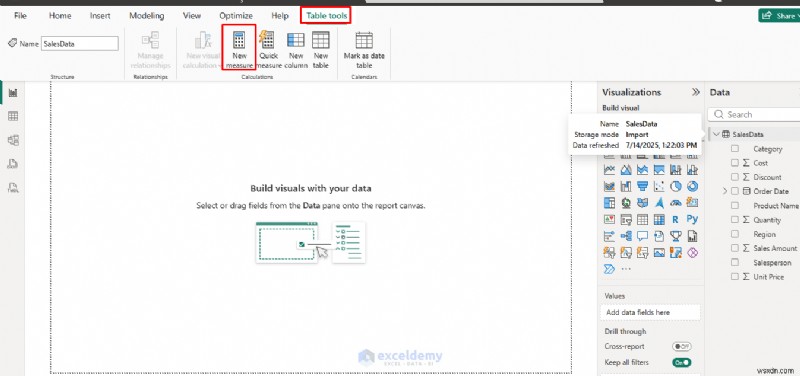The image size is (800, 376).
Task: Open more visuals ellipsis menu
Action: click(x=626, y=269)
